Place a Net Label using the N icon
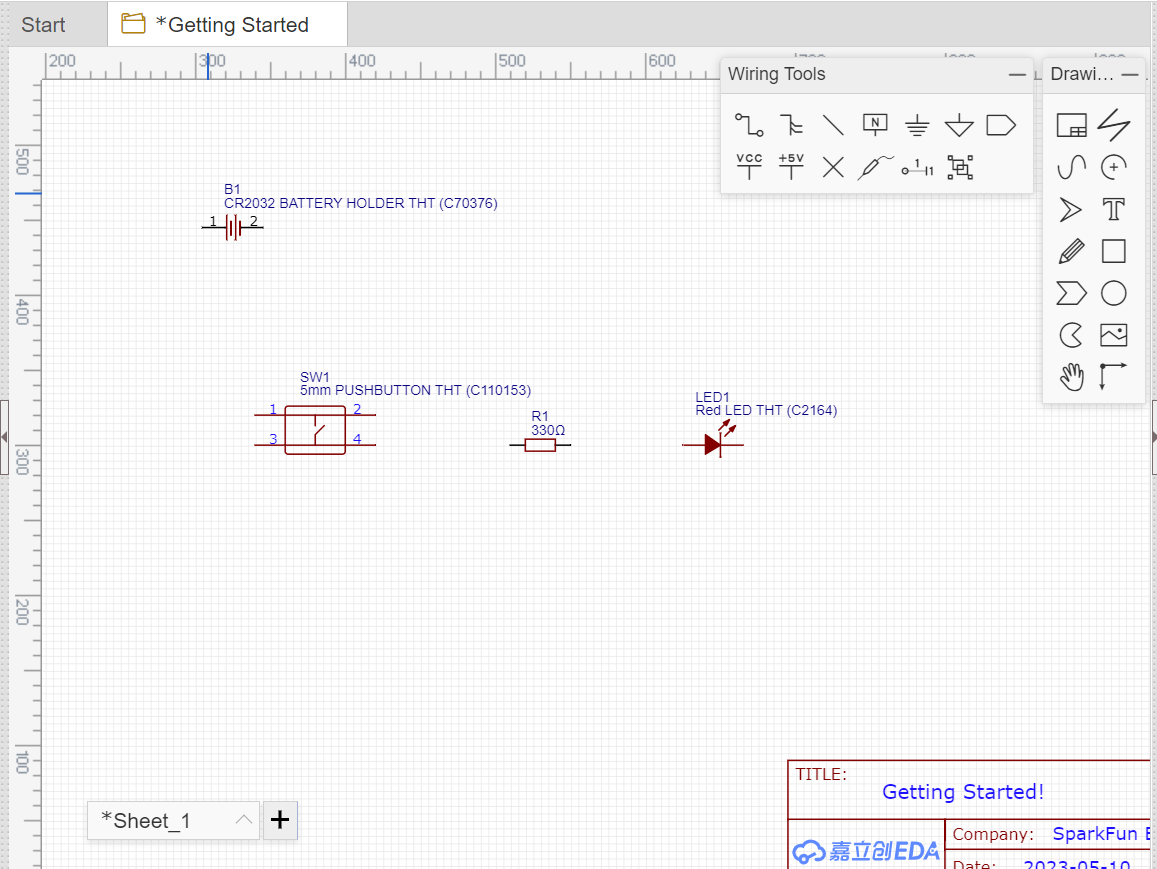1157x869 pixels. click(x=875, y=124)
